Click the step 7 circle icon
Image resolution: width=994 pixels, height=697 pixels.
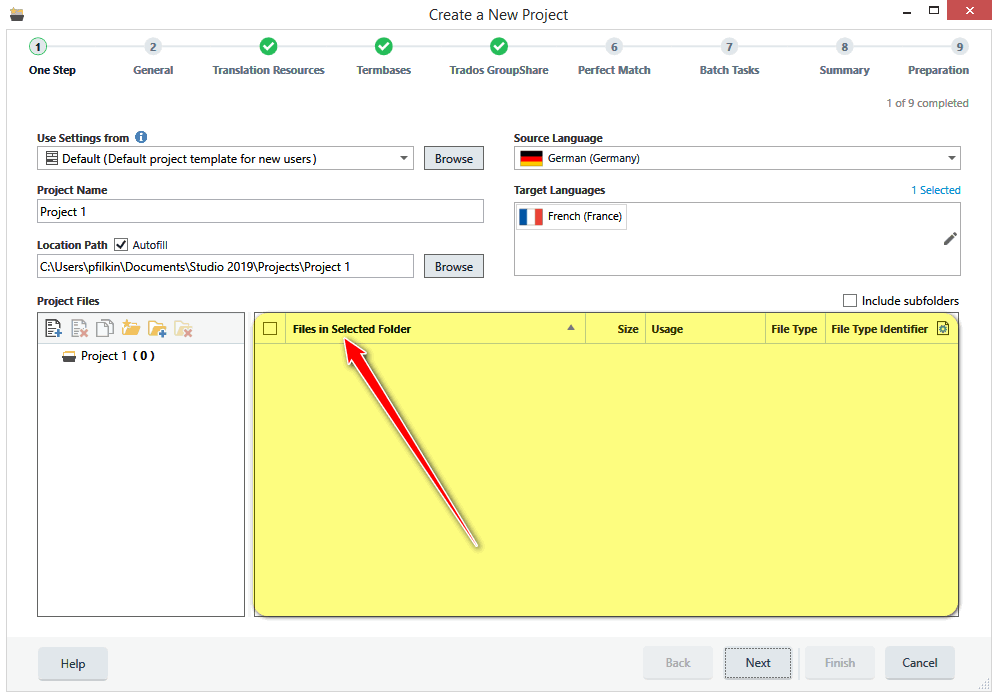pos(729,46)
